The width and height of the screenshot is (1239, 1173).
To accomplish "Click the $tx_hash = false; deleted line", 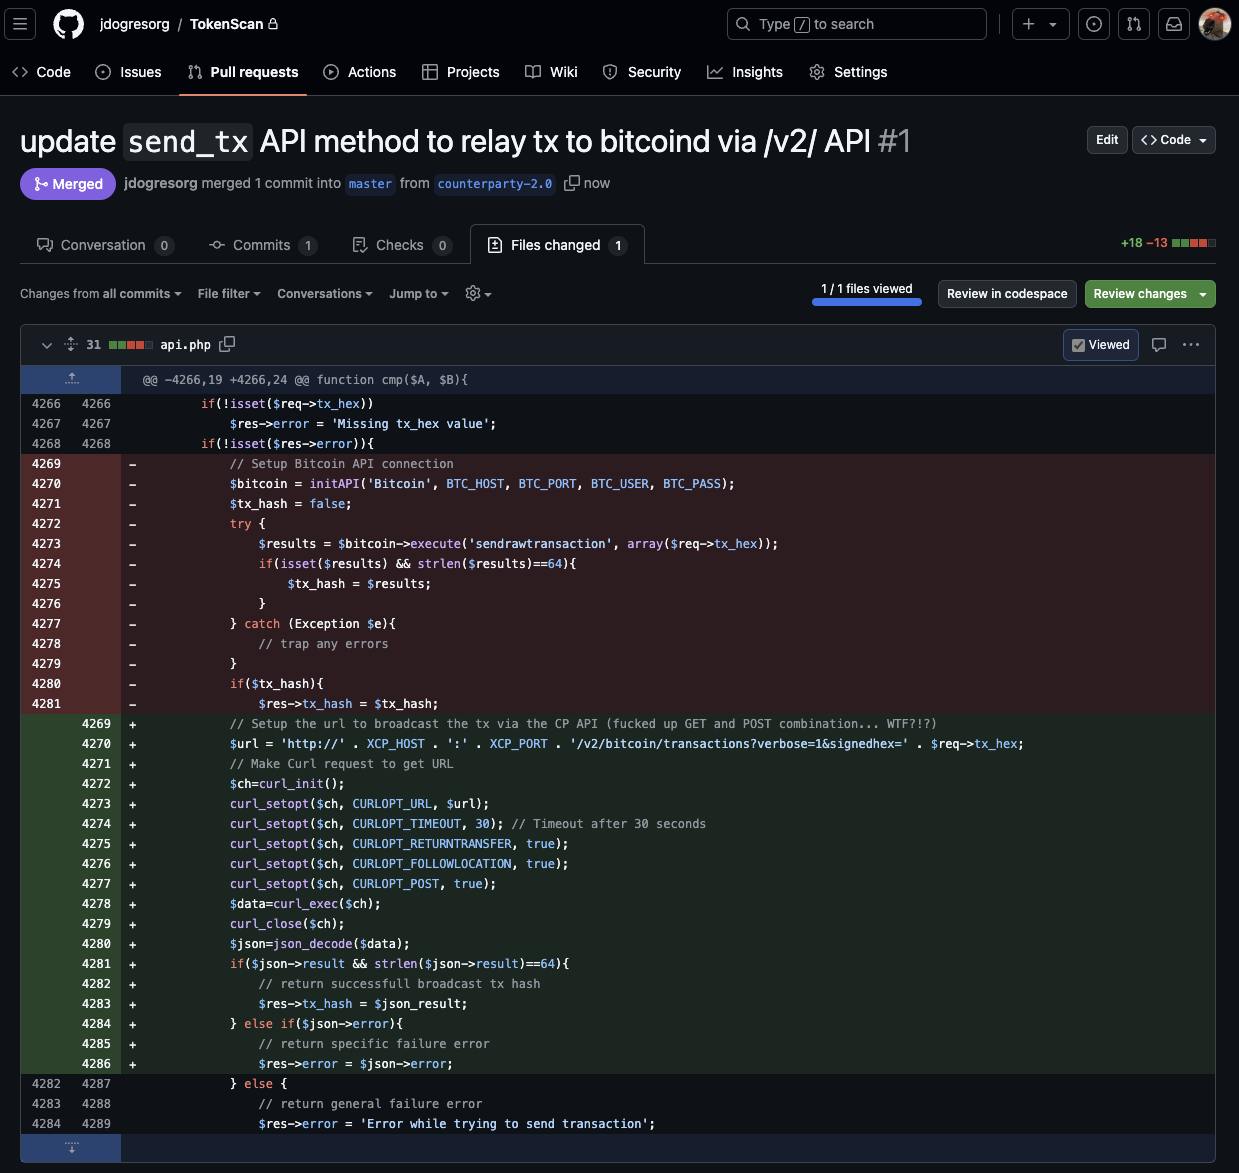I will [290, 504].
